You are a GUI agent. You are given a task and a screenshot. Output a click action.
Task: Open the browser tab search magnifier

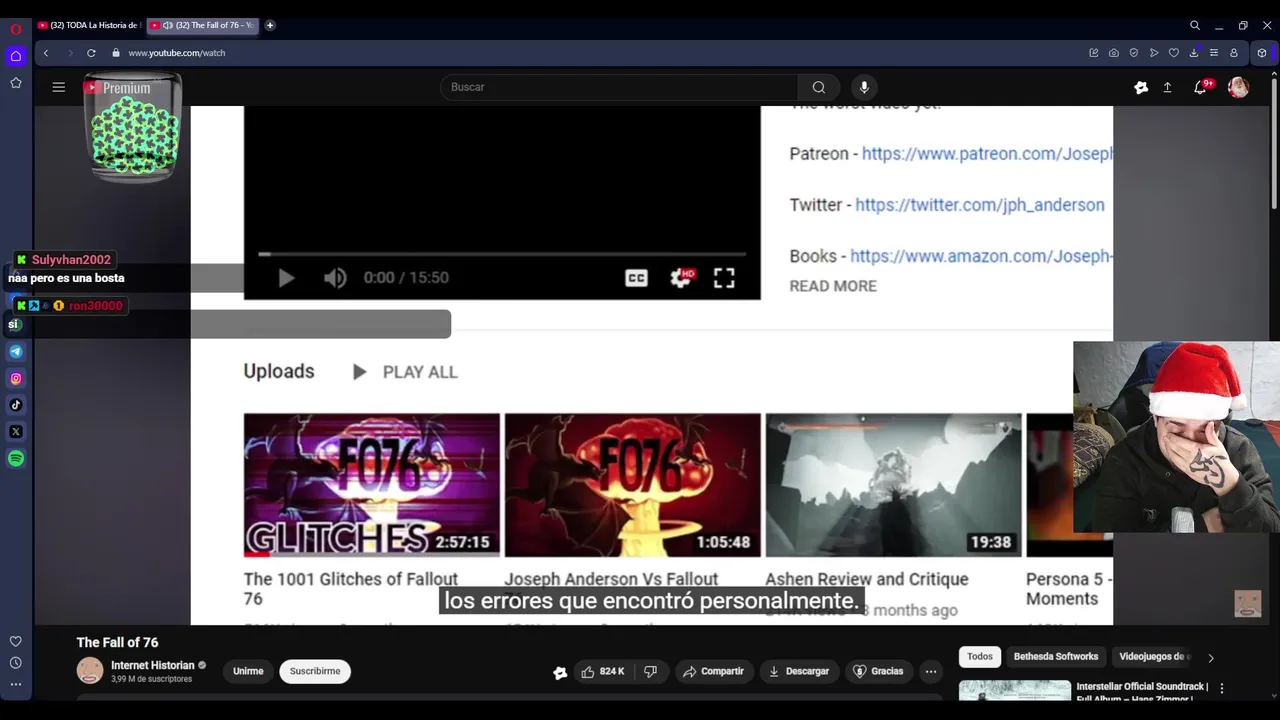(x=1195, y=25)
